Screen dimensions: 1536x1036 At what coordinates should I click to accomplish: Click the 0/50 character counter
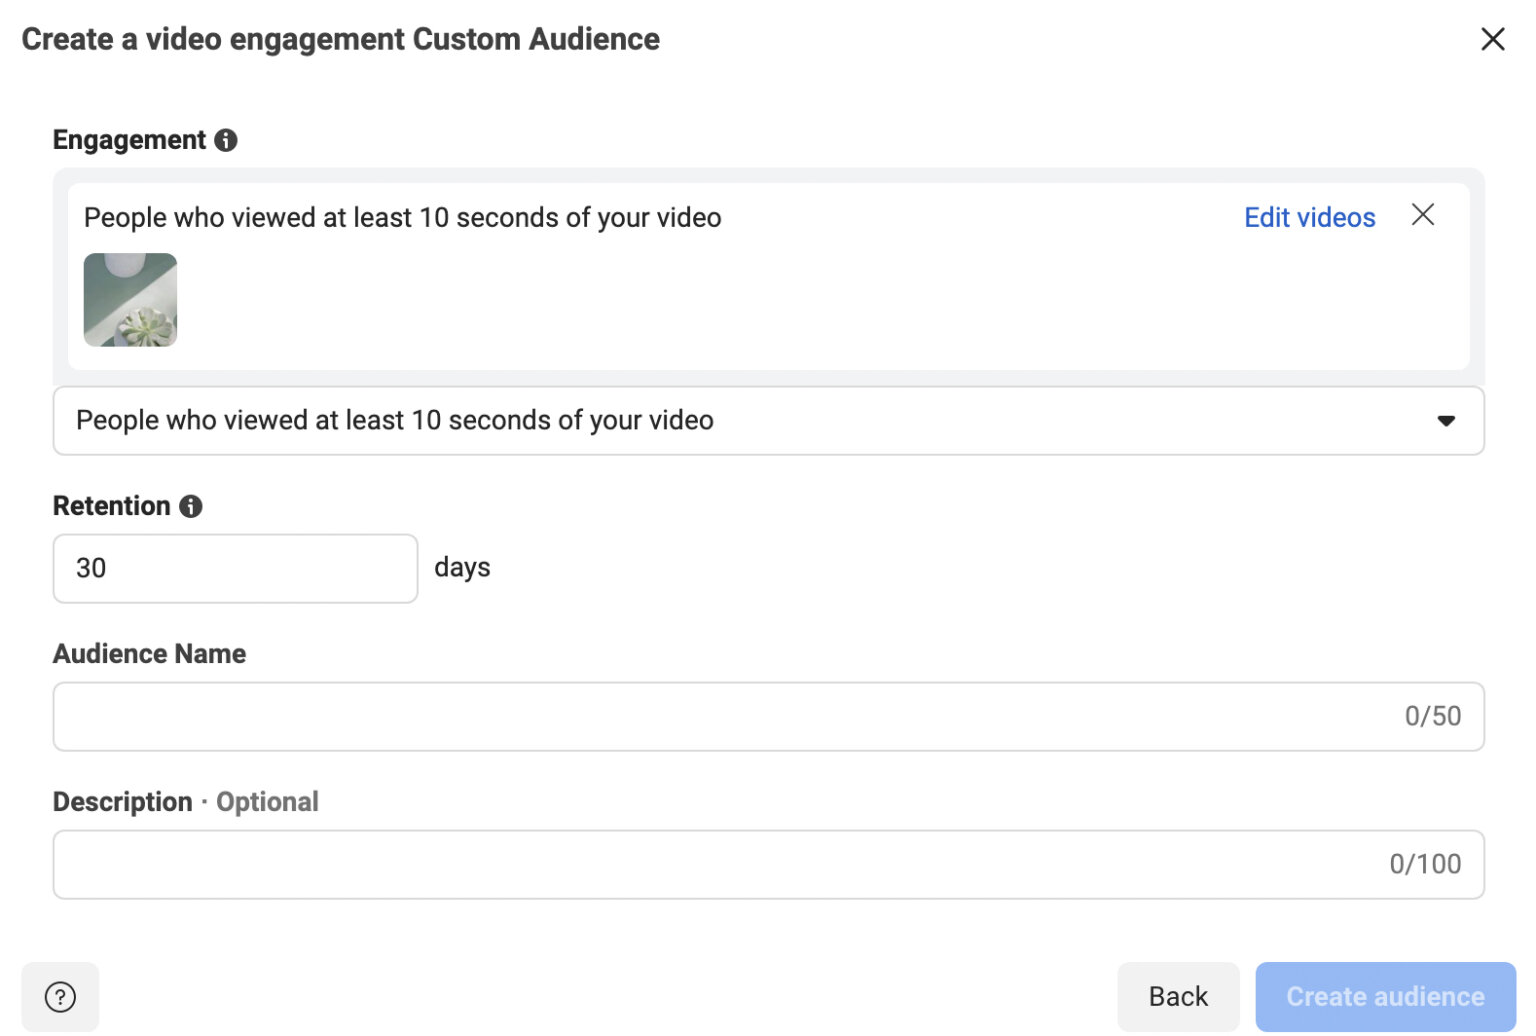coord(1433,716)
